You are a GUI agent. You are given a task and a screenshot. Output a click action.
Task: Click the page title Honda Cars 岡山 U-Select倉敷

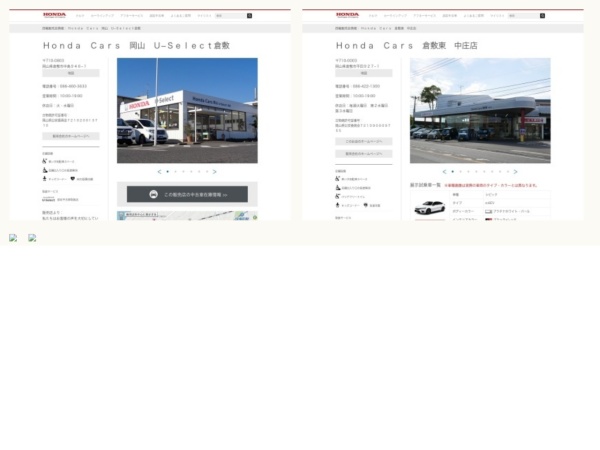pyautogui.click(x=137, y=46)
